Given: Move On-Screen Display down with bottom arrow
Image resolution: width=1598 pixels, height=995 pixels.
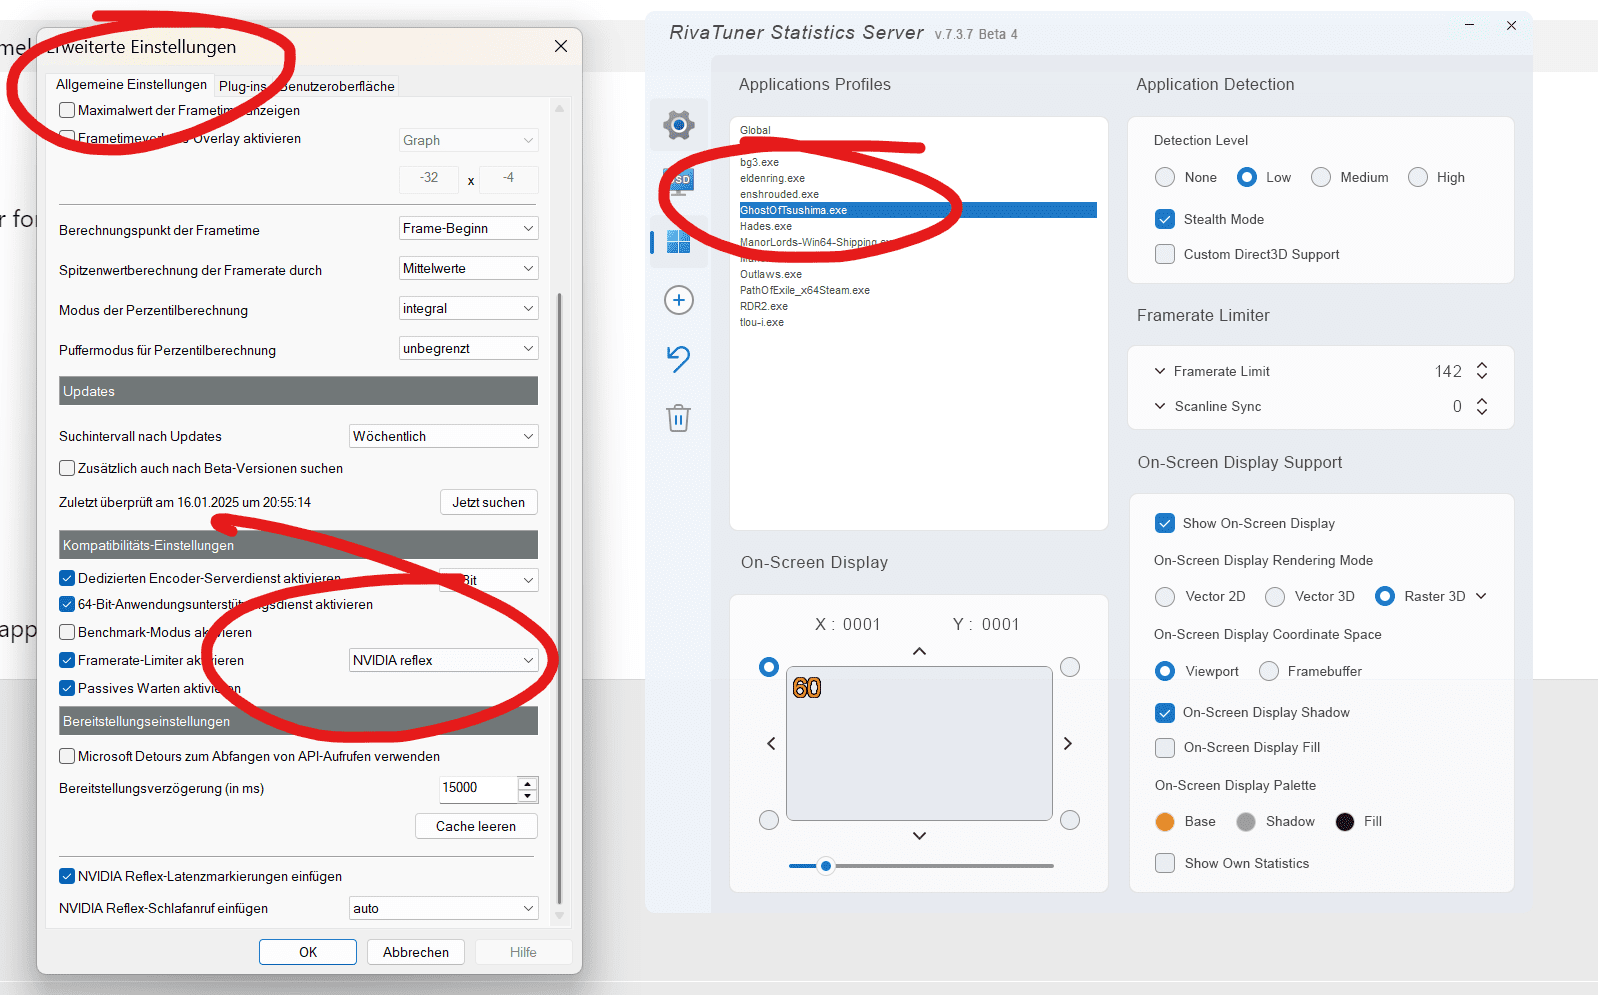Looking at the screenshot, I should click(x=919, y=836).
